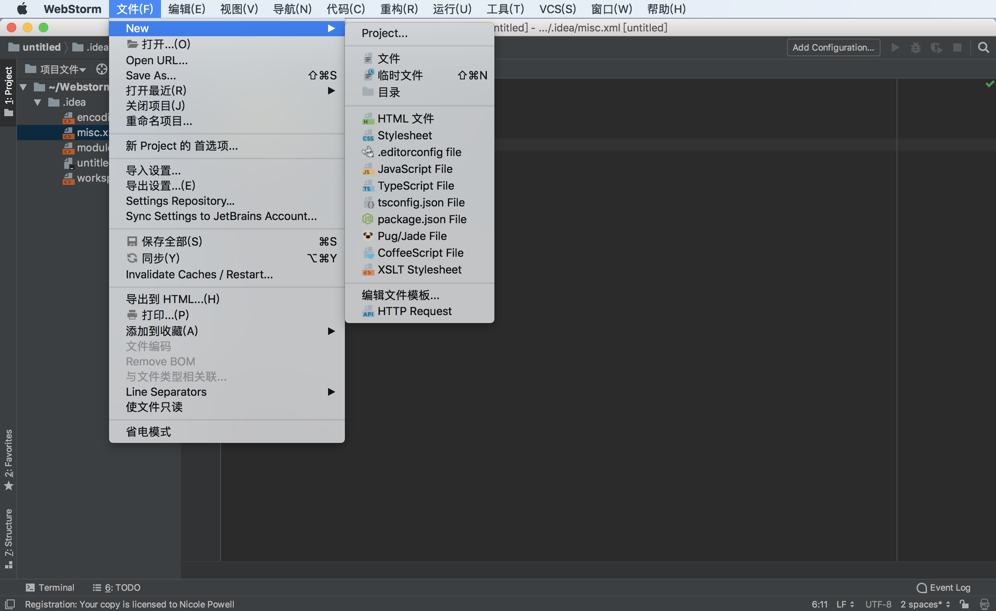
Task: Click the Run with Coverage icon
Action: click(936, 48)
